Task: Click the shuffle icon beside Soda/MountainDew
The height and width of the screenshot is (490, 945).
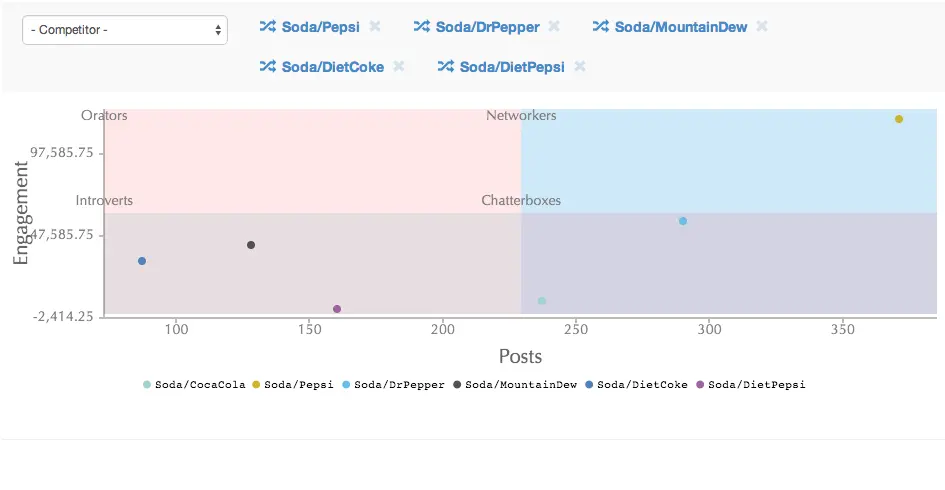Action: coord(600,27)
